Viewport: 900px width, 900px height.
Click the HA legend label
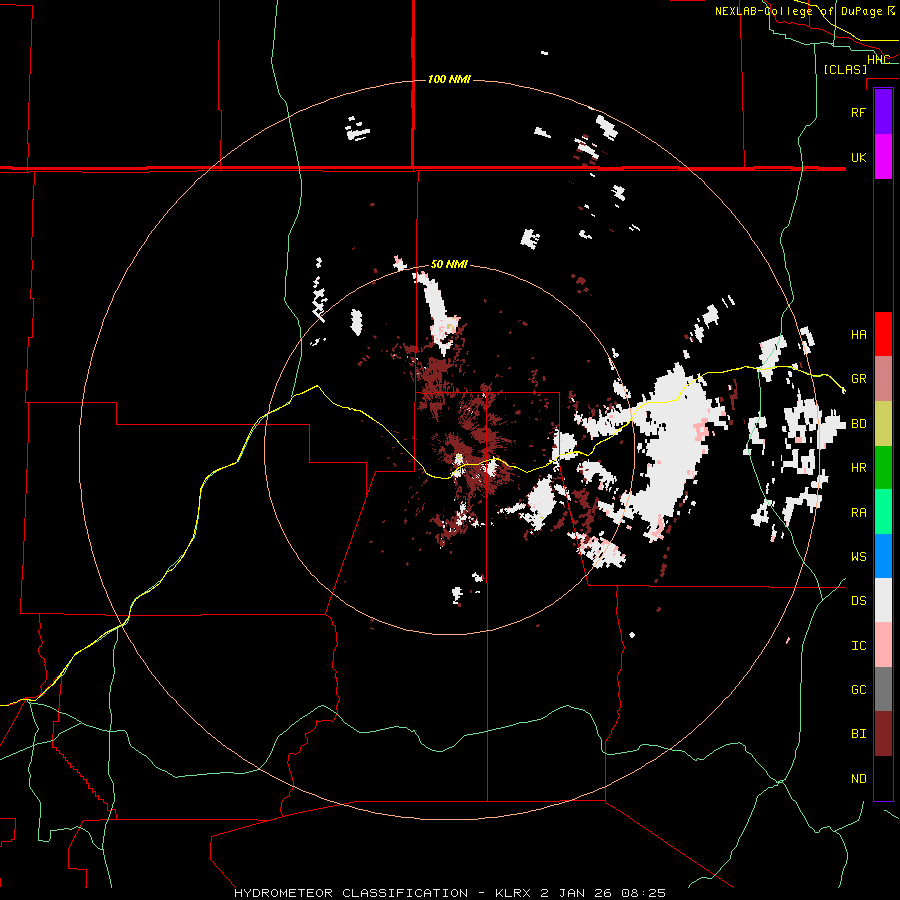click(858, 335)
